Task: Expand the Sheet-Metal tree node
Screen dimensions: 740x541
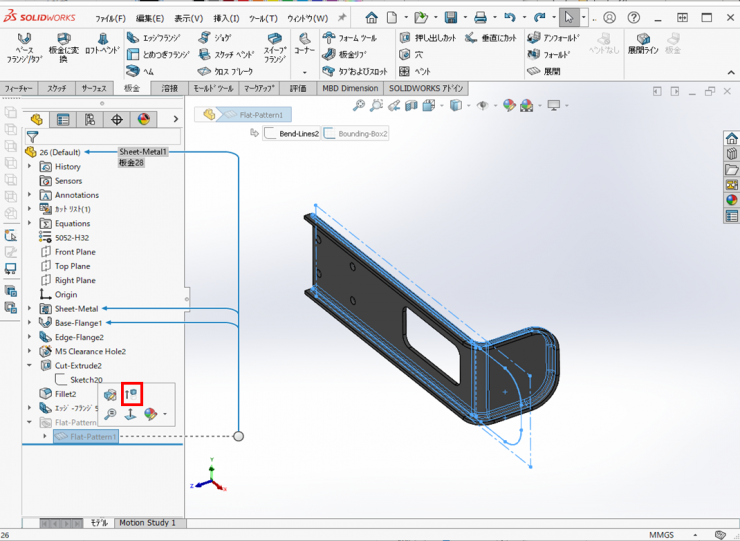Action: pos(30,309)
